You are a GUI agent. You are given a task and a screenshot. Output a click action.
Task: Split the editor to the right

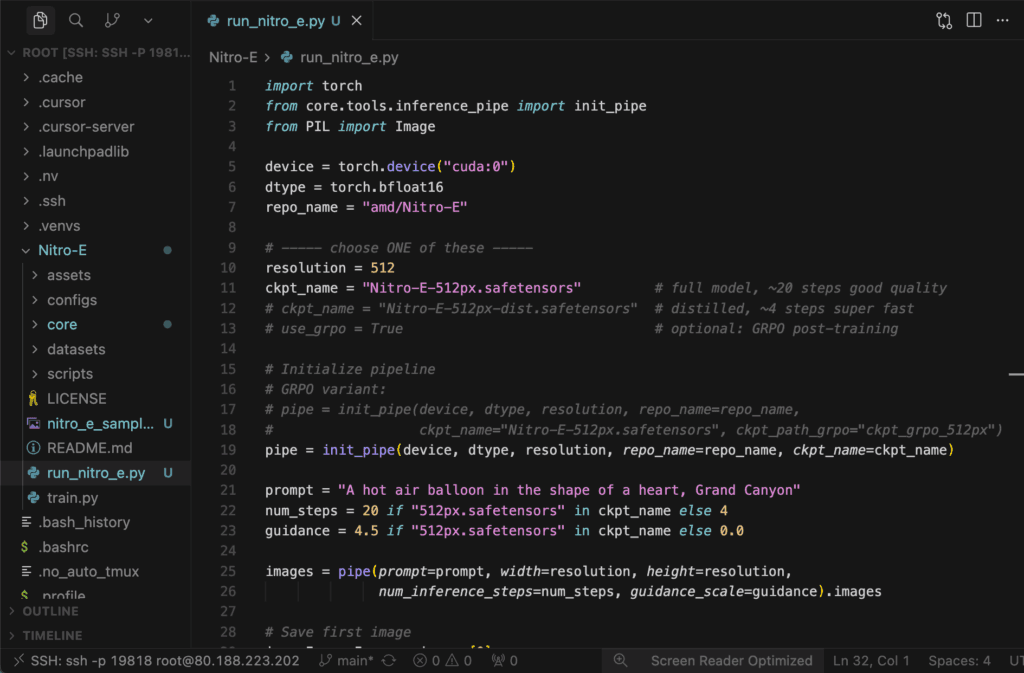point(974,20)
